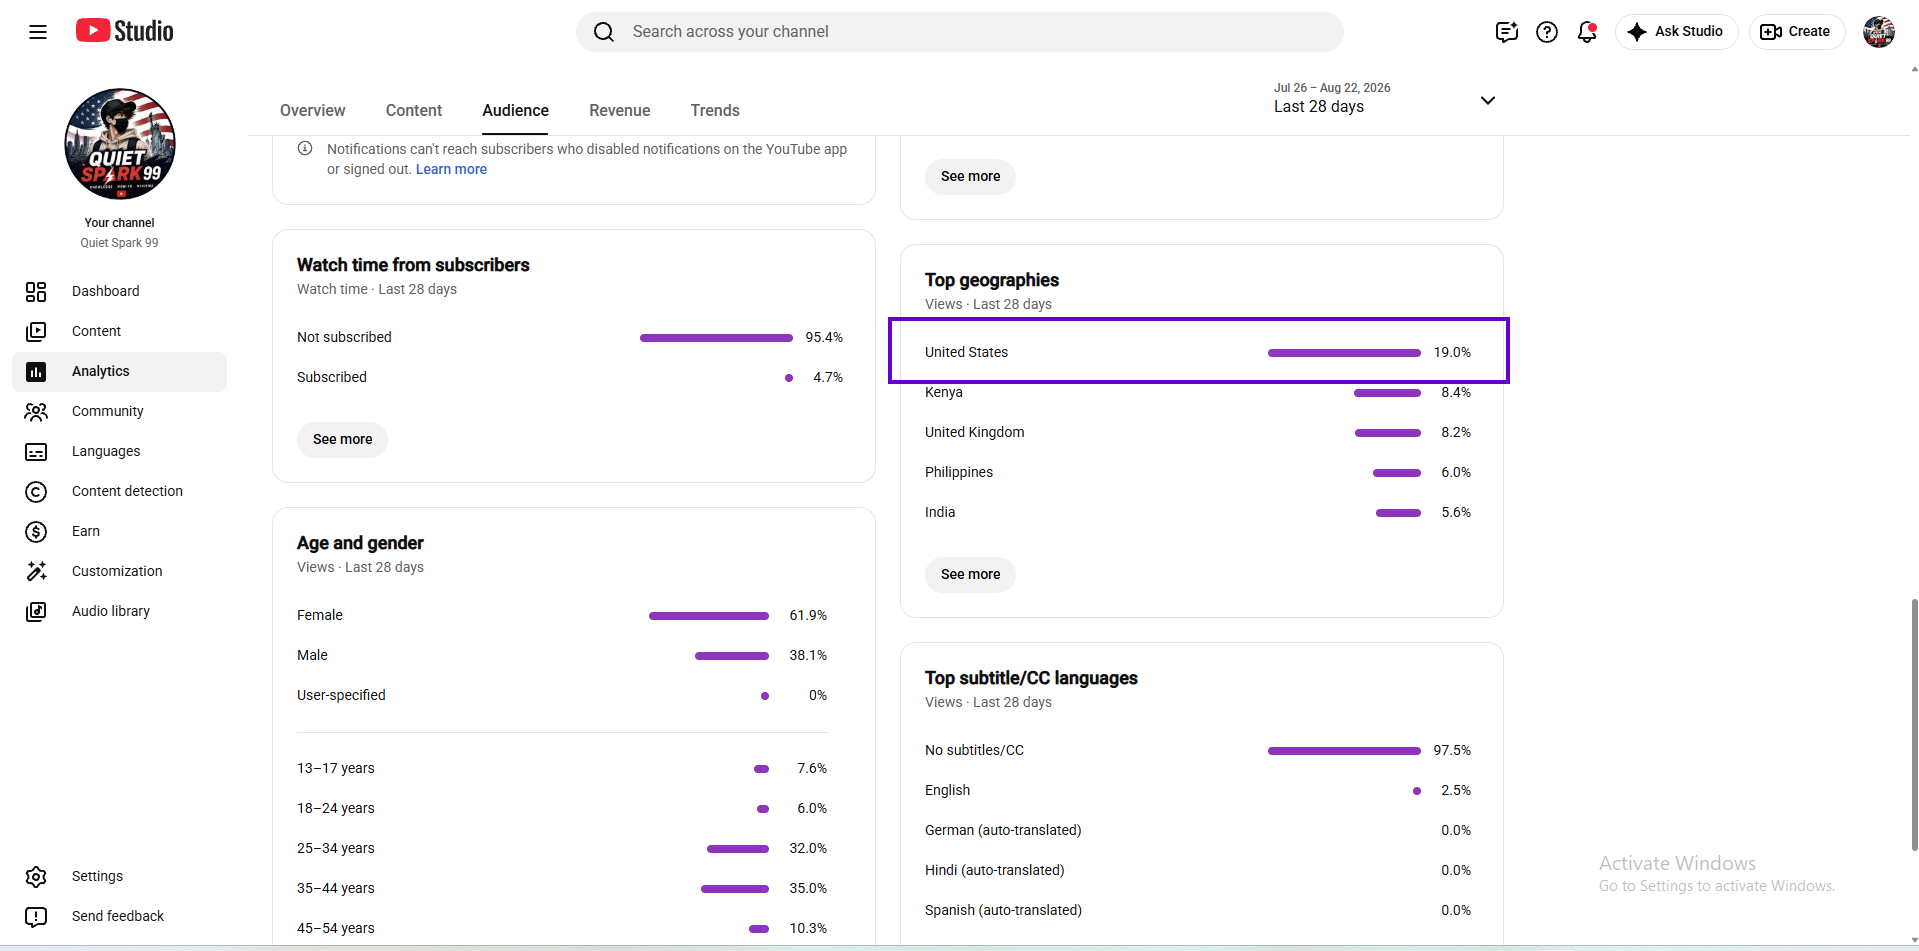Click the Female percentage bar

click(709, 616)
